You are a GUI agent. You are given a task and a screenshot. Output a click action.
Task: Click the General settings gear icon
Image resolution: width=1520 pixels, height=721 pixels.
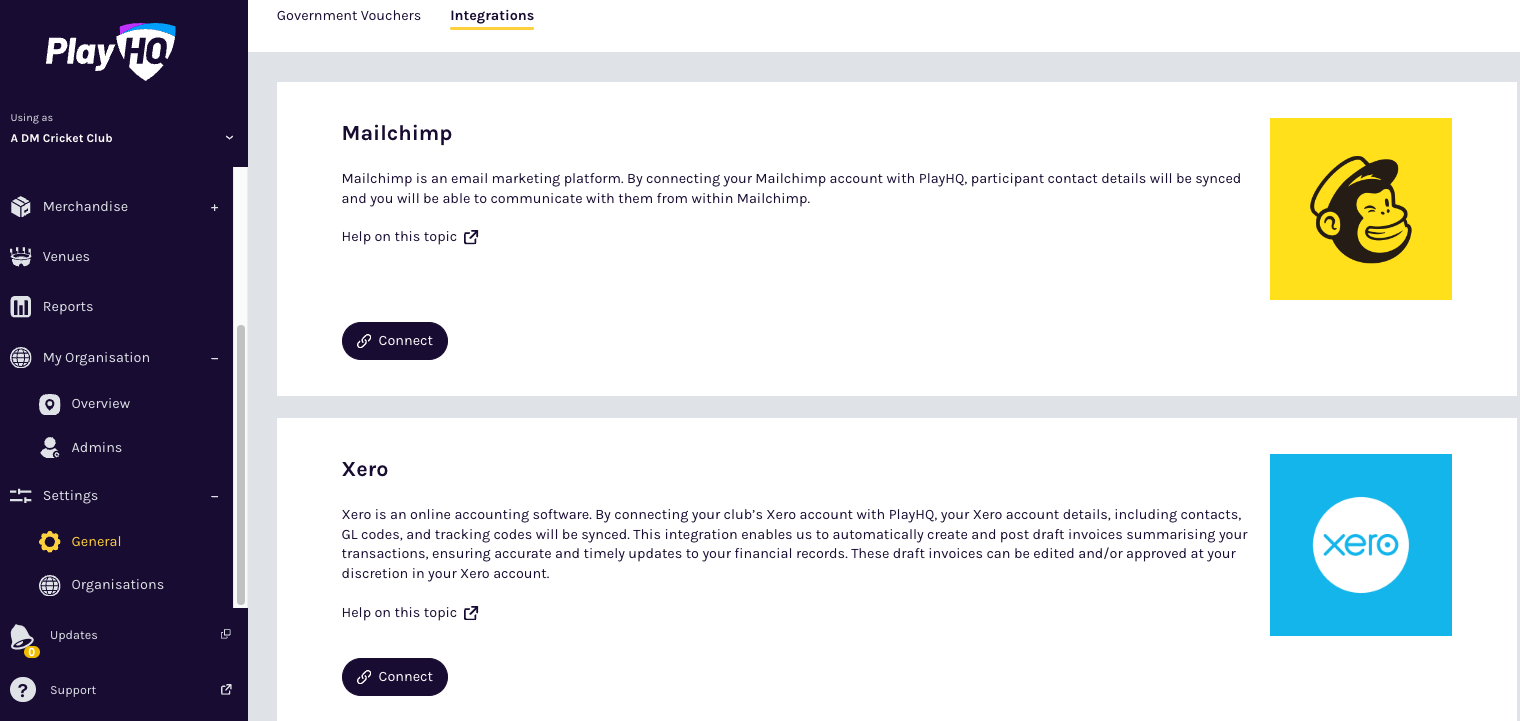point(49,542)
